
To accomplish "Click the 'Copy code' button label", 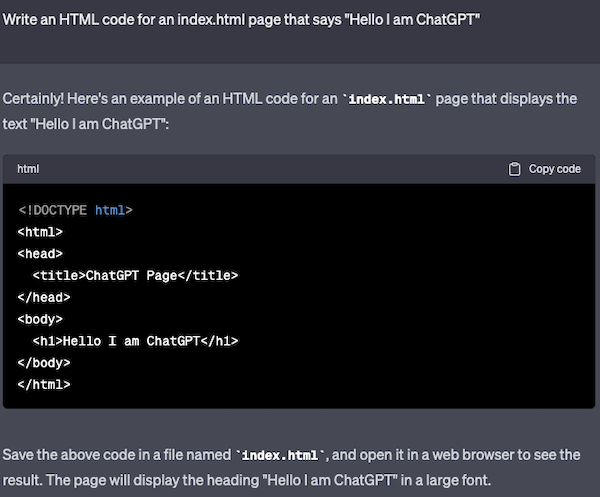I will pos(554,169).
